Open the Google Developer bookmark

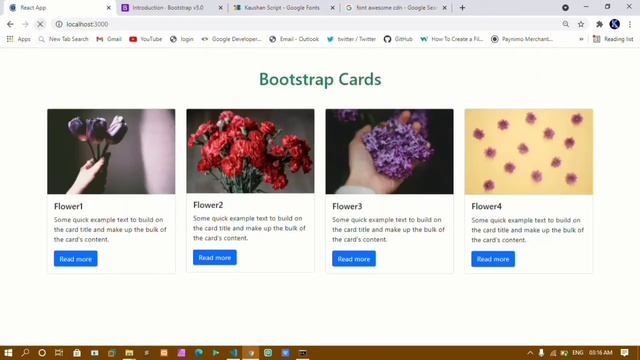231,39
